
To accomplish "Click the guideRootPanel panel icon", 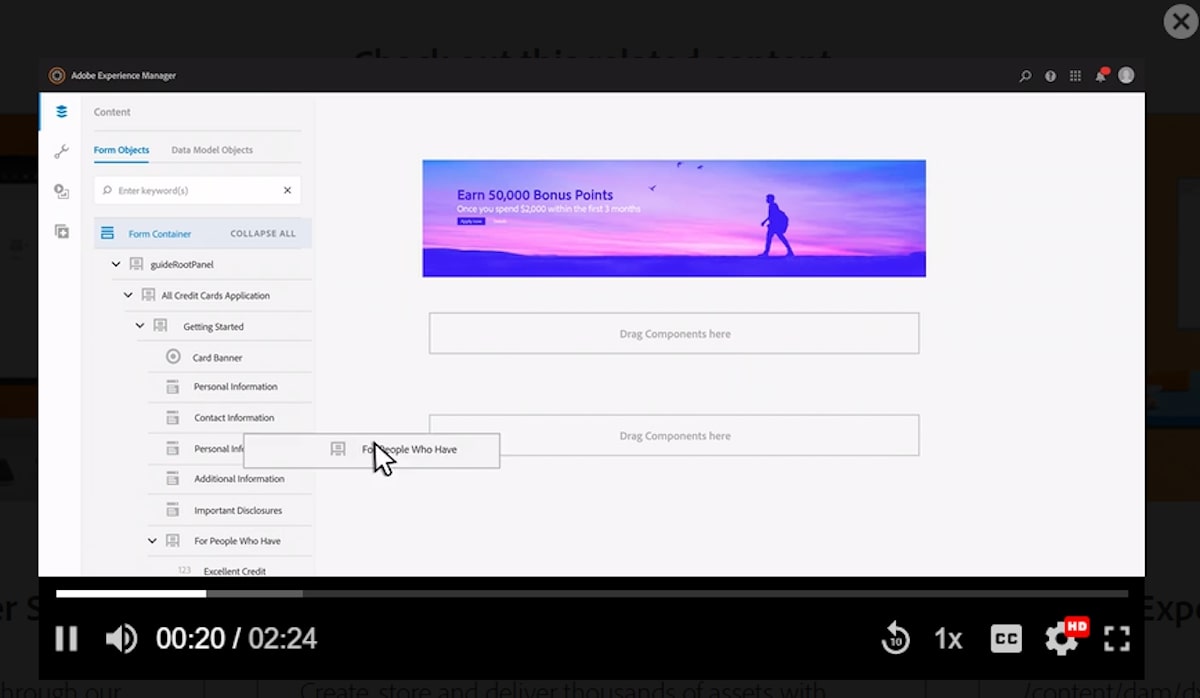I will coord(136,264).
